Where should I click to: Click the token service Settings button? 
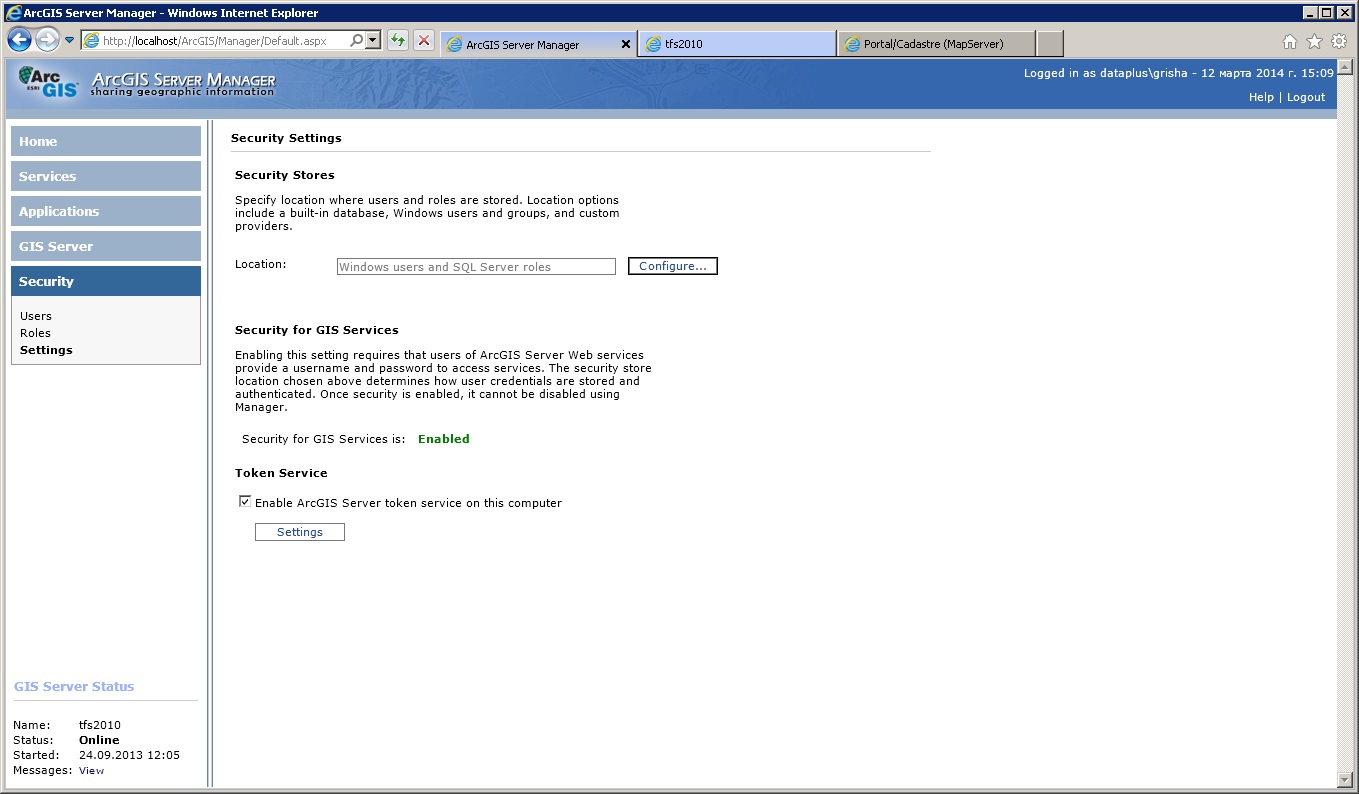coord(300,532)
